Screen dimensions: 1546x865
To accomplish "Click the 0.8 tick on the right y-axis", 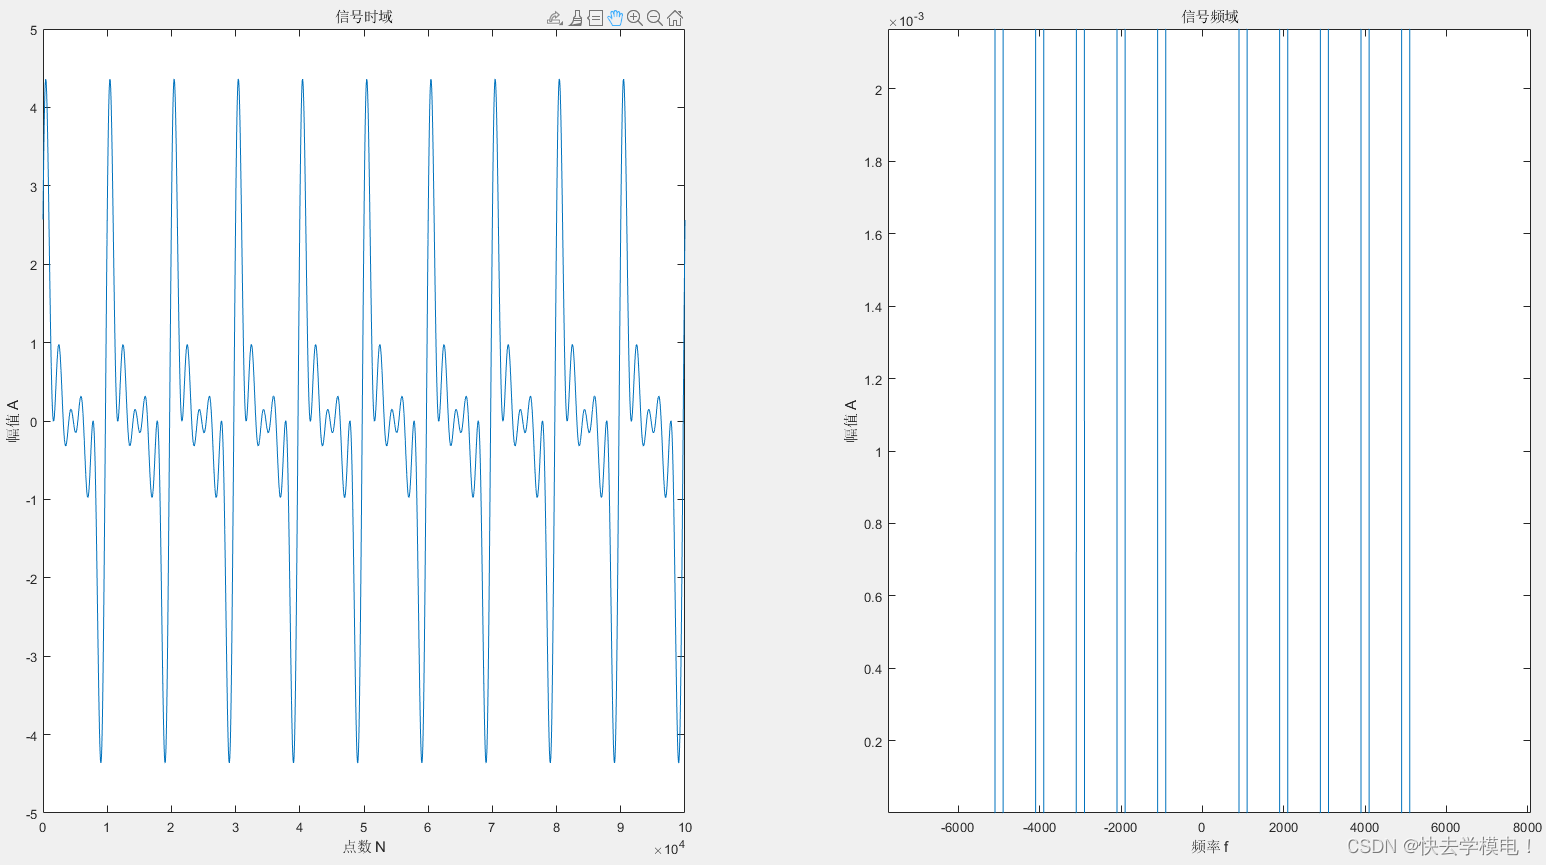I will [873, 524].
